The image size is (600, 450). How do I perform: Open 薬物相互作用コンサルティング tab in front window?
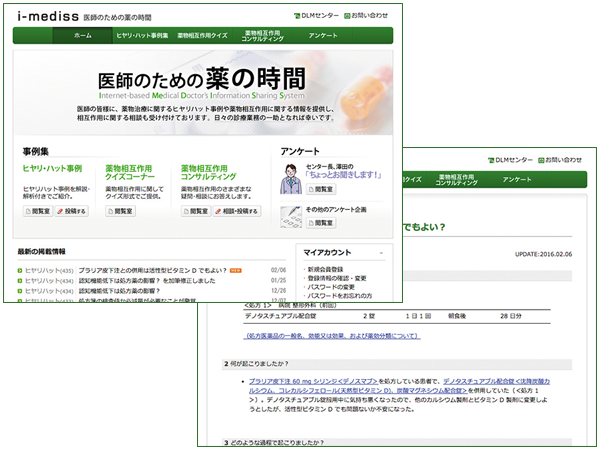(262, 36)
